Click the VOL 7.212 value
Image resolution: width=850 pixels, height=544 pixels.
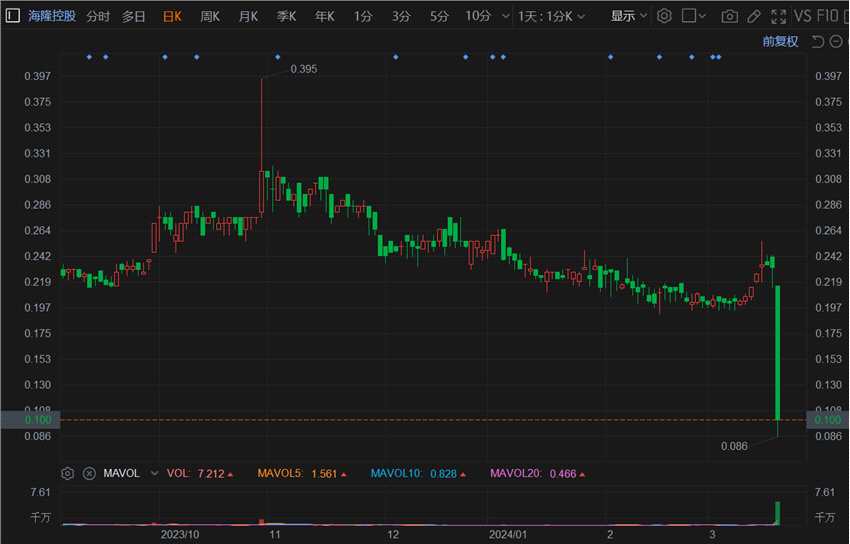click(x=211, y=474)
